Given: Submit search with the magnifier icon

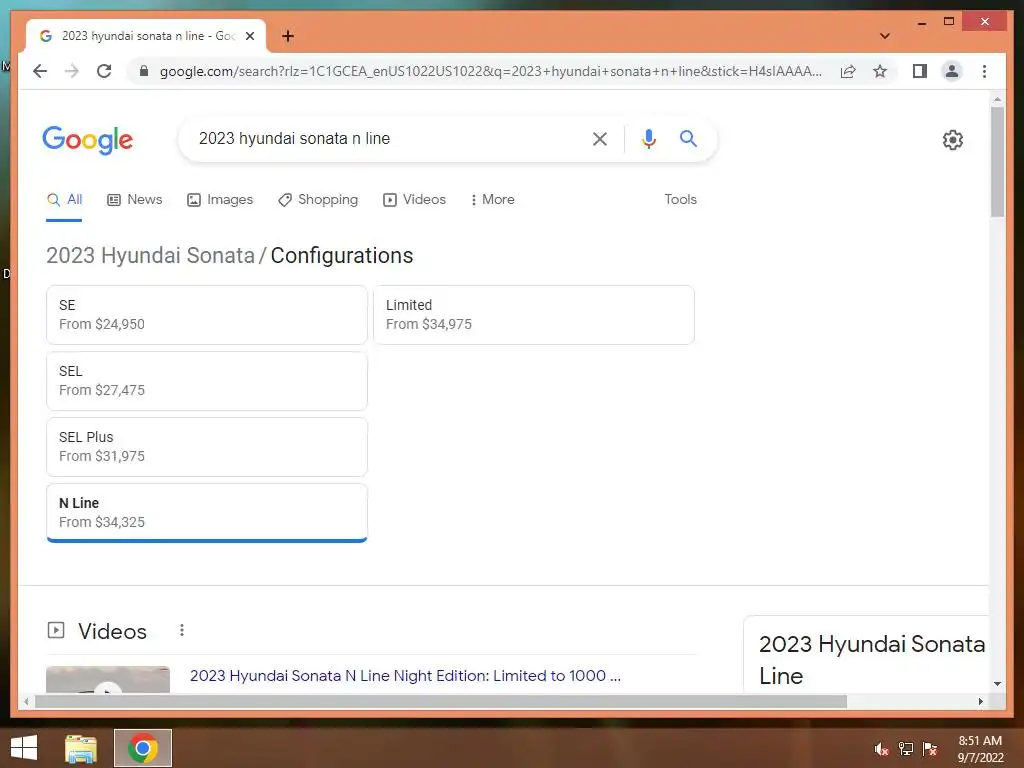Looking at the screenshot, I should (x=688, y=138).
